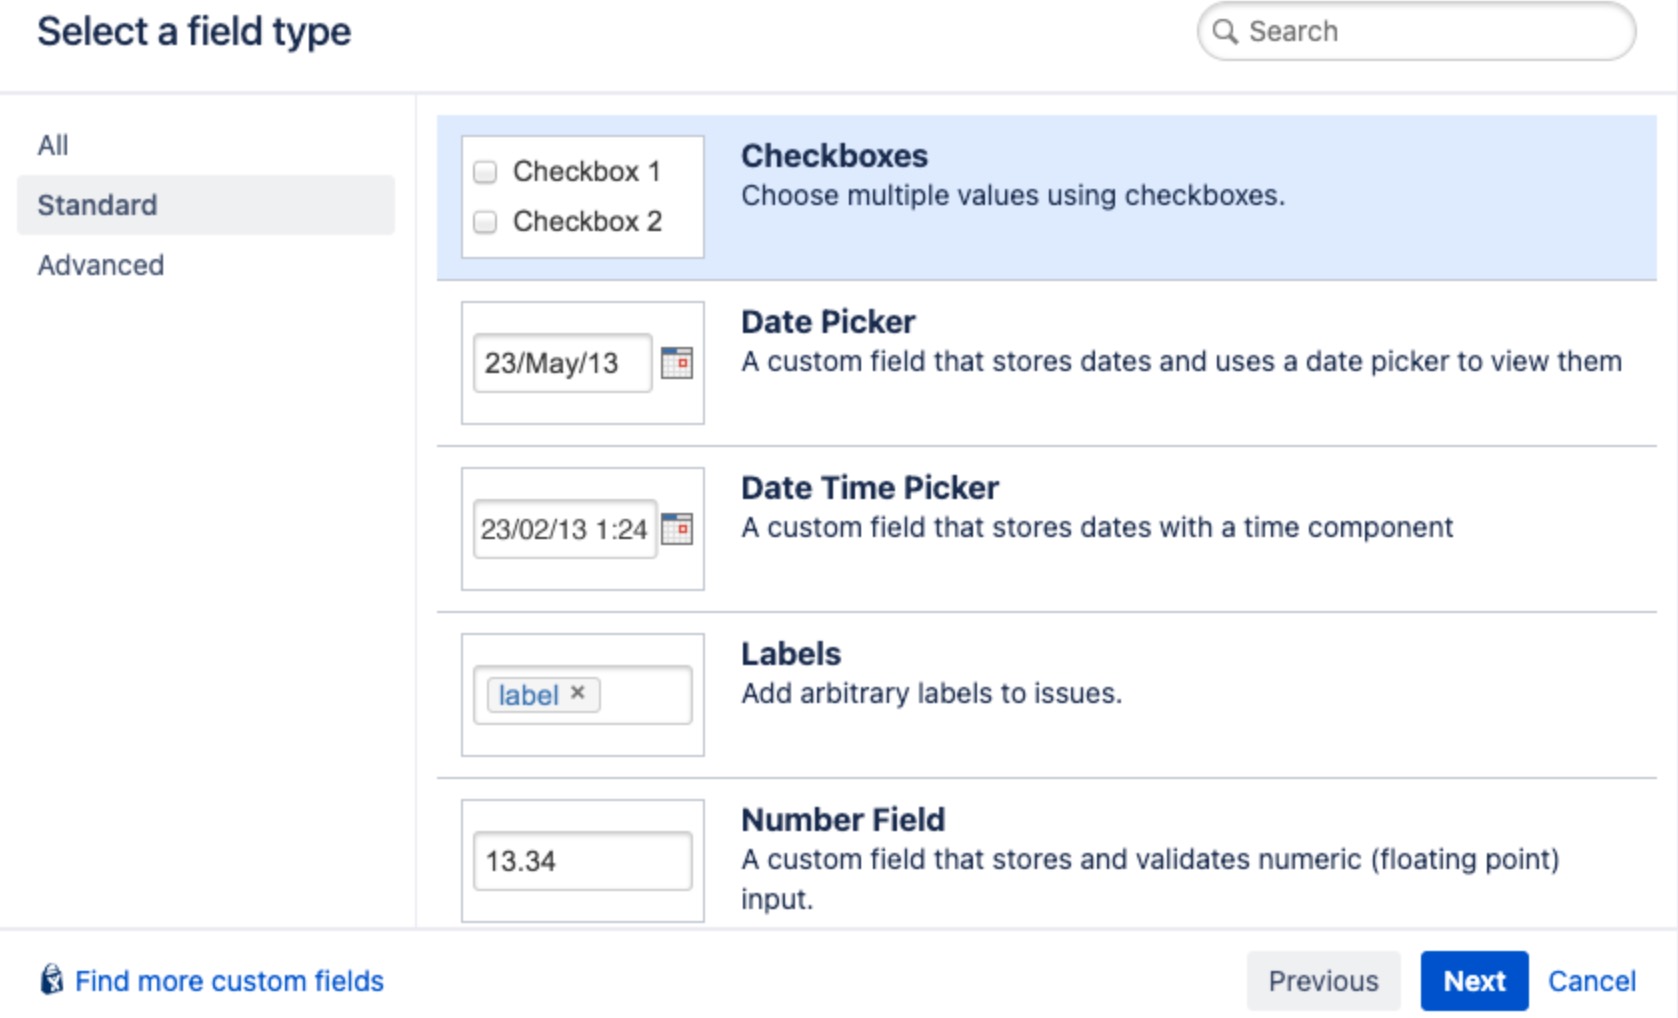This screenshot has width=1678, height=1018.
Task: Cancel the field type dialog
Action: [1592, 981]
